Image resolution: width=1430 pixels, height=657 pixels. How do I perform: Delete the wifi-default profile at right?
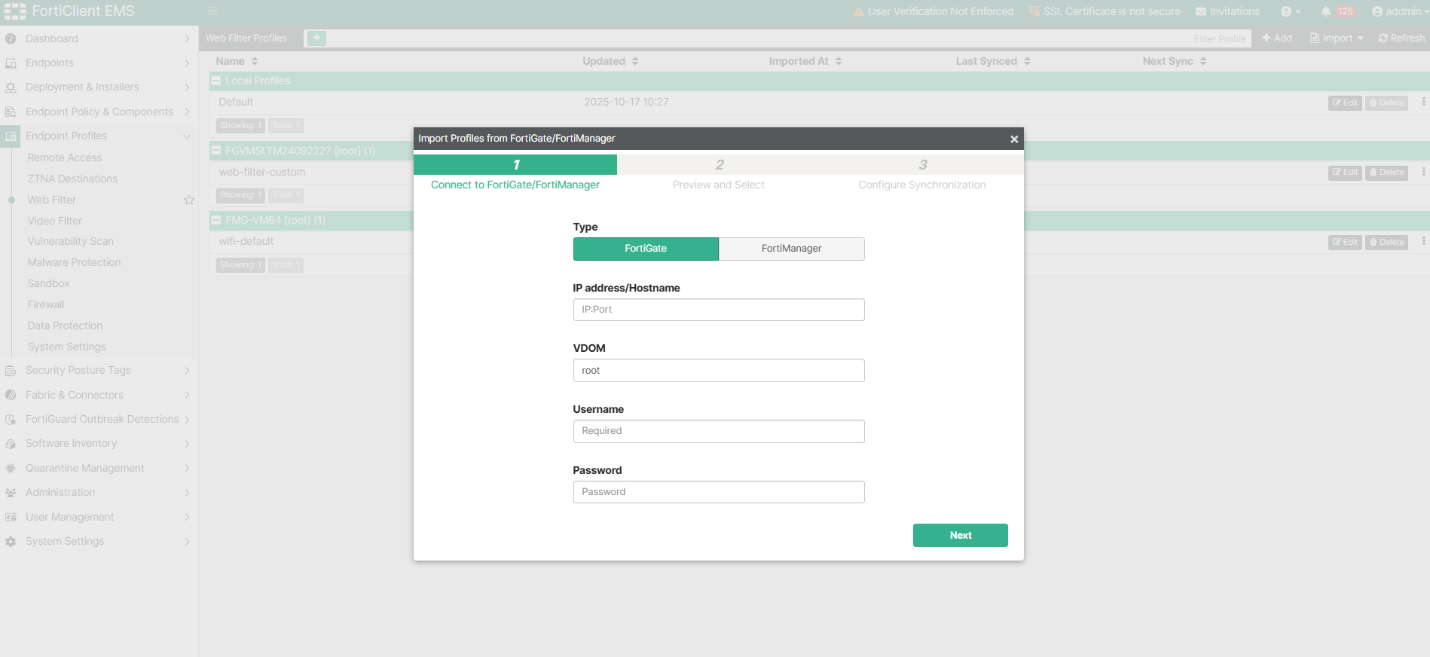[1386, 243]
